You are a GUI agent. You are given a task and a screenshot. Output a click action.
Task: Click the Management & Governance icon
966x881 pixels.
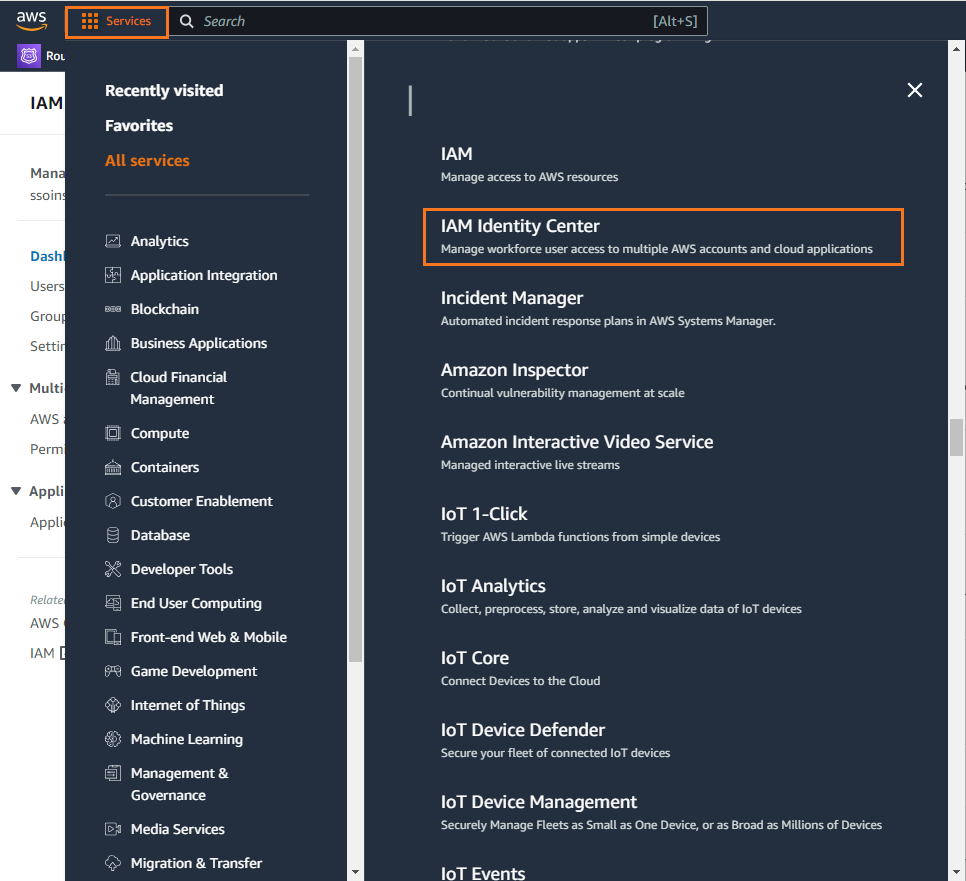pos(113,773)
